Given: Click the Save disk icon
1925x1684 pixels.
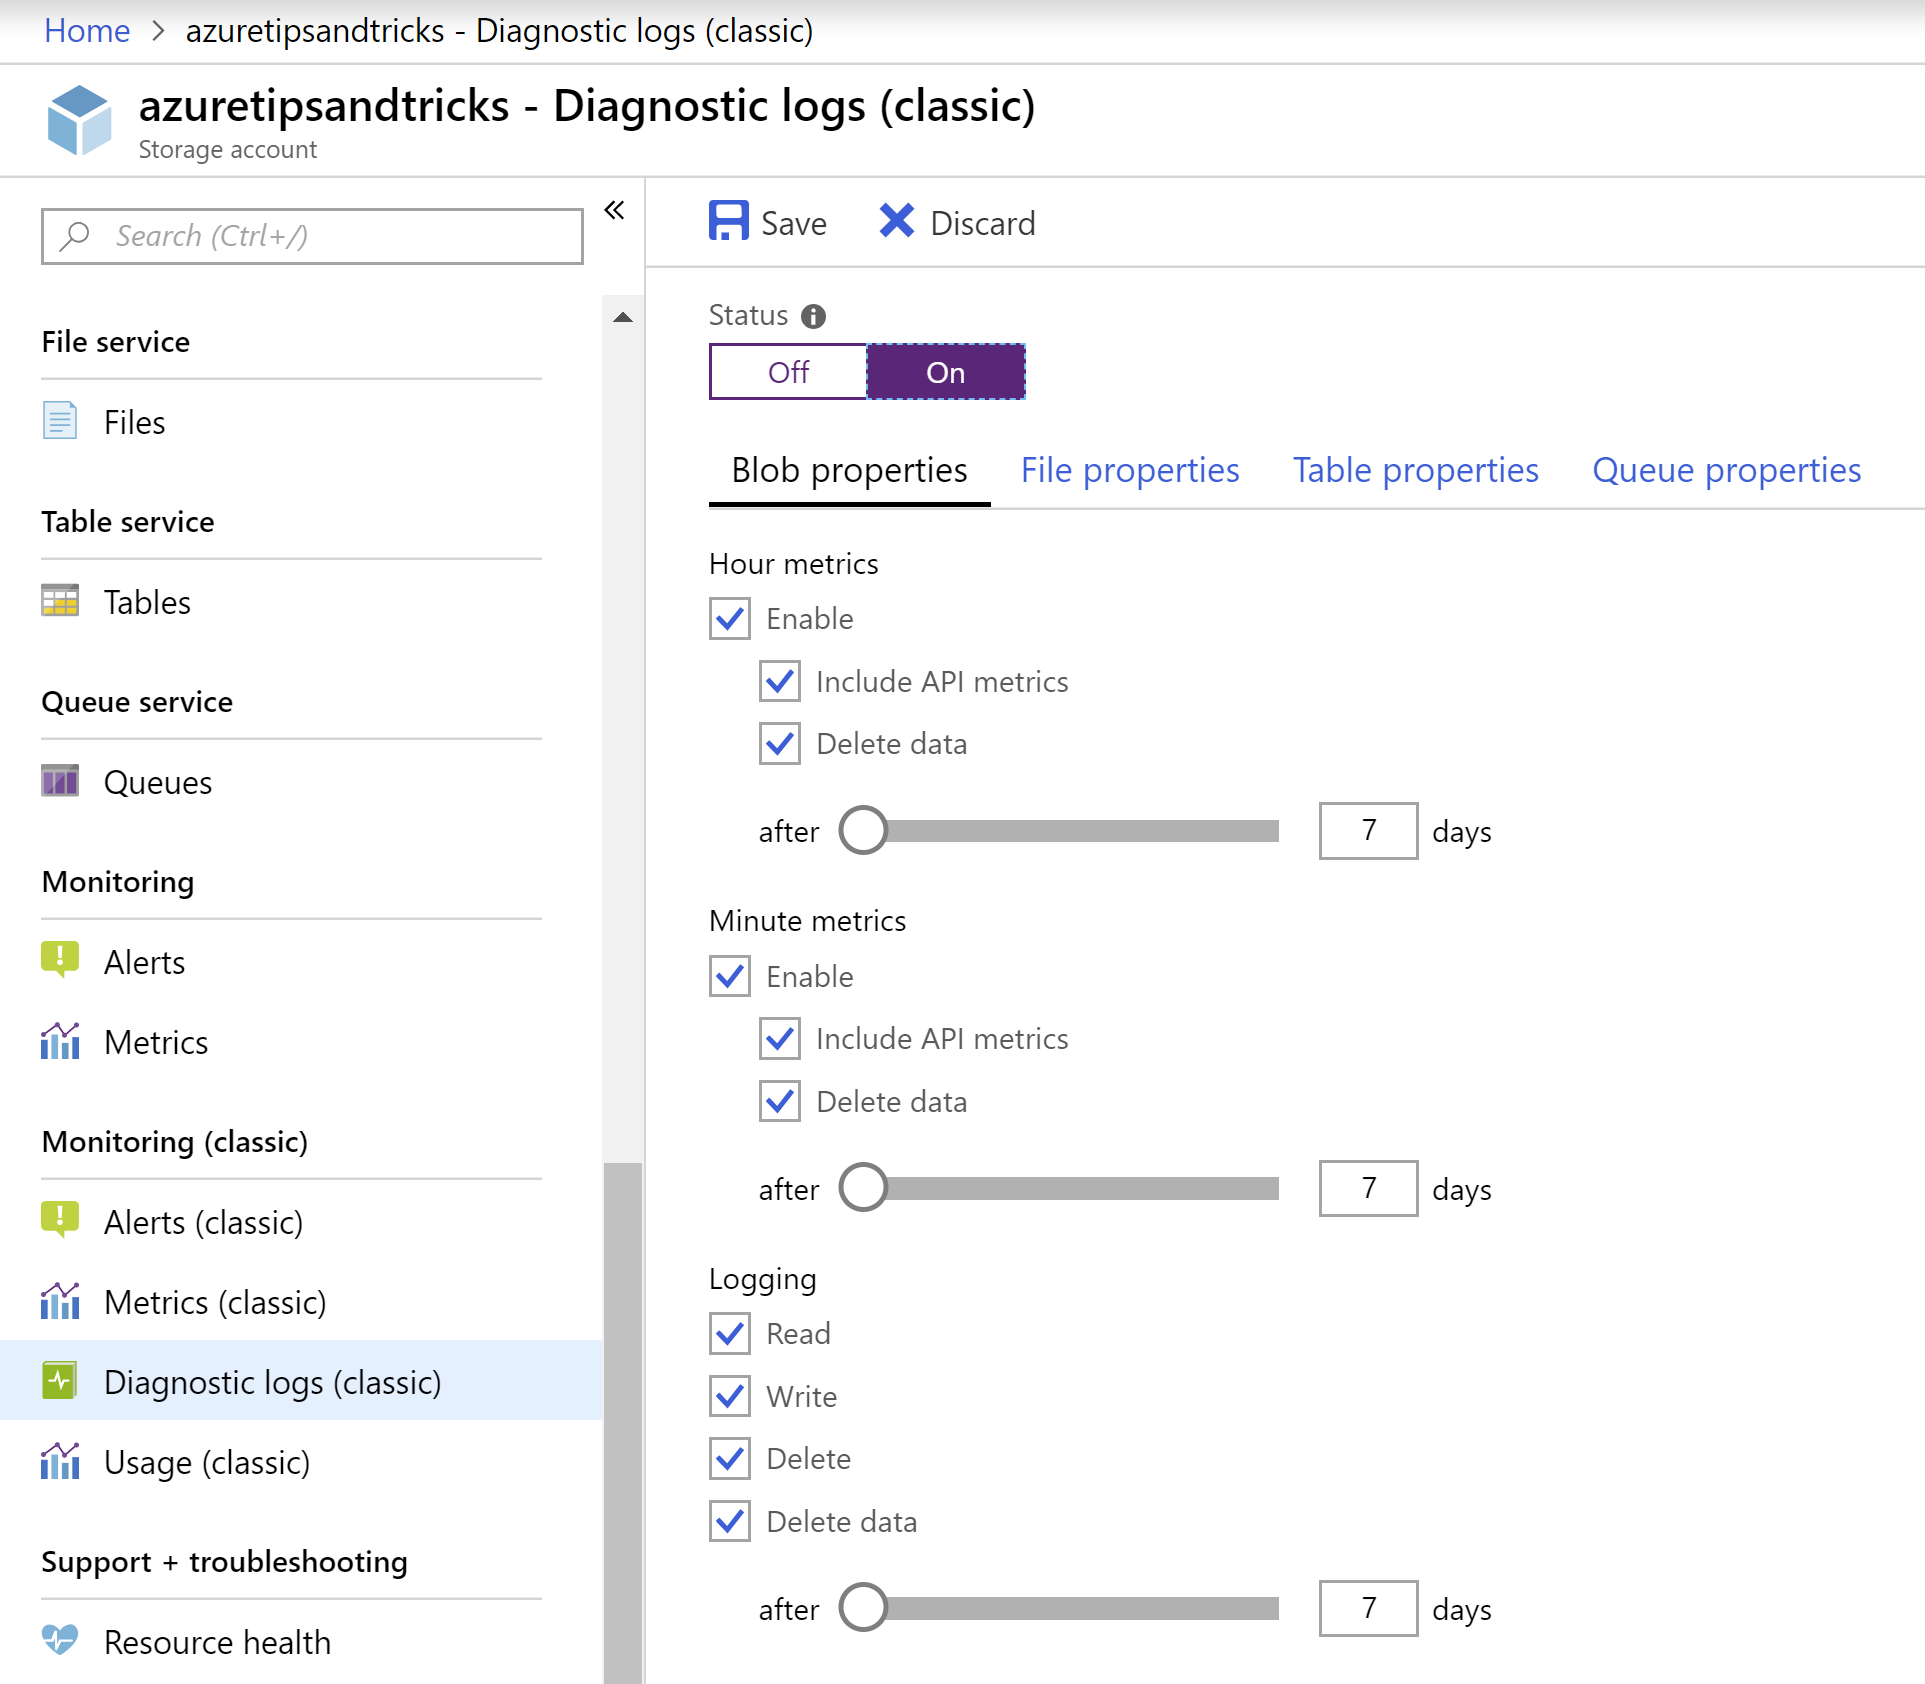Looking at the screenshot, I should click(728, 221).
